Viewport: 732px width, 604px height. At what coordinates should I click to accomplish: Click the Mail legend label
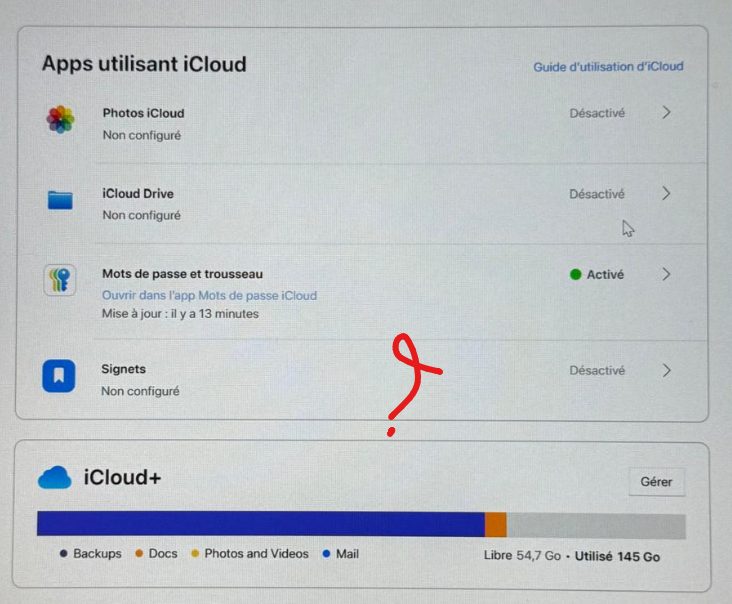pos(347,554)
